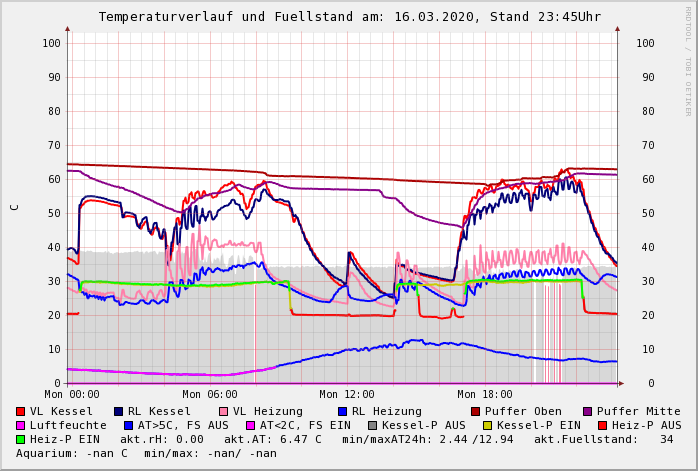Select the blue RL Heizung legend swatch
This screenshot has height=471, width=698.
click(343, 411)
